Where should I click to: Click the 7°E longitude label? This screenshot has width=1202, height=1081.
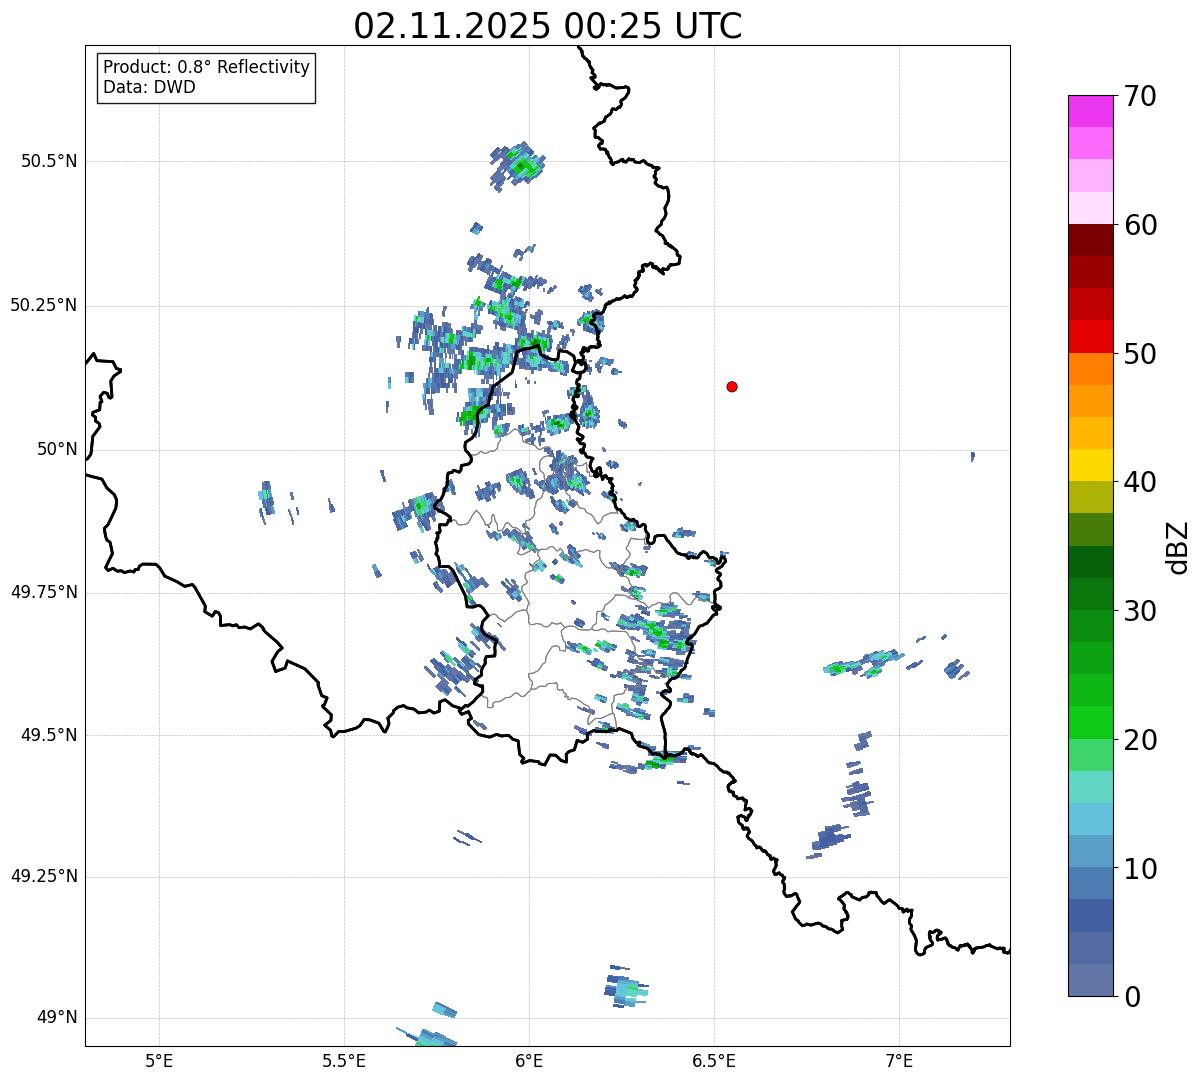click(x=899, y=1060)
